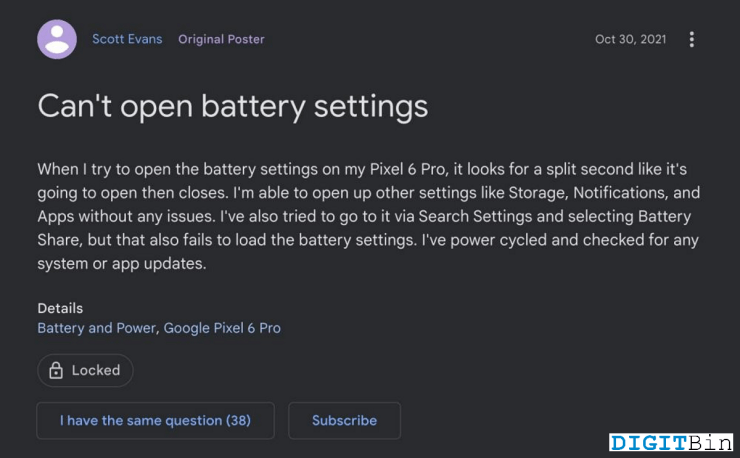Click the Details heading
The width and height of the screenshot is (740, 458).
pos(60,308)
